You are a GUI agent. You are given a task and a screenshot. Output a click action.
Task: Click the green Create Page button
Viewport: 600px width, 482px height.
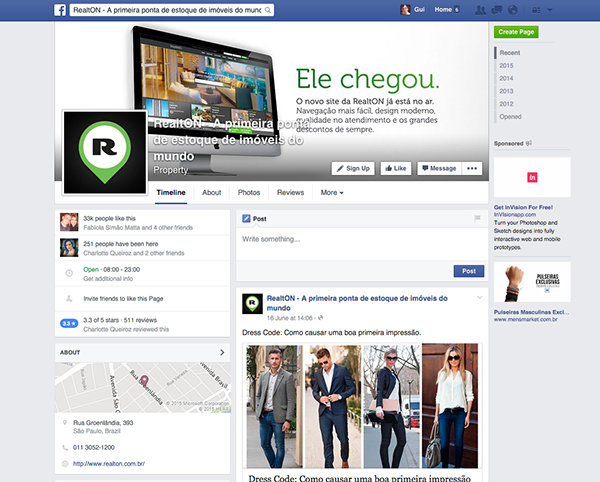[516, 32]
